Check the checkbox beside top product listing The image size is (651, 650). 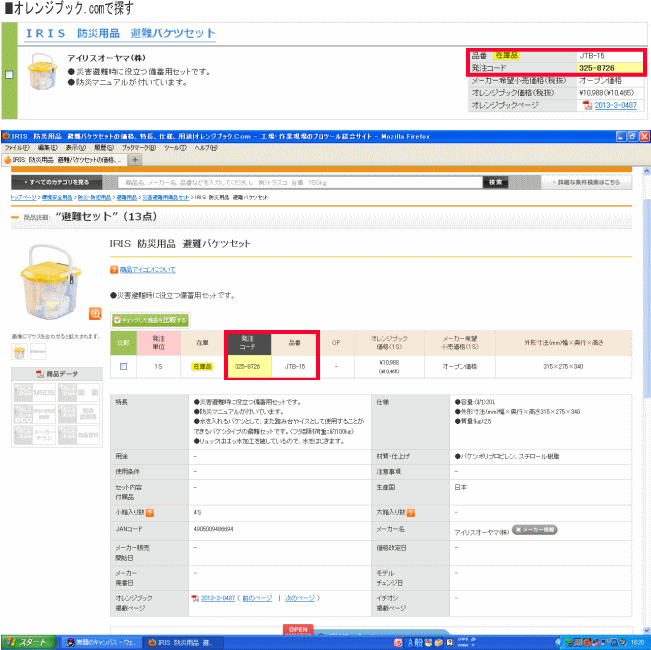[x=9, y=74]
